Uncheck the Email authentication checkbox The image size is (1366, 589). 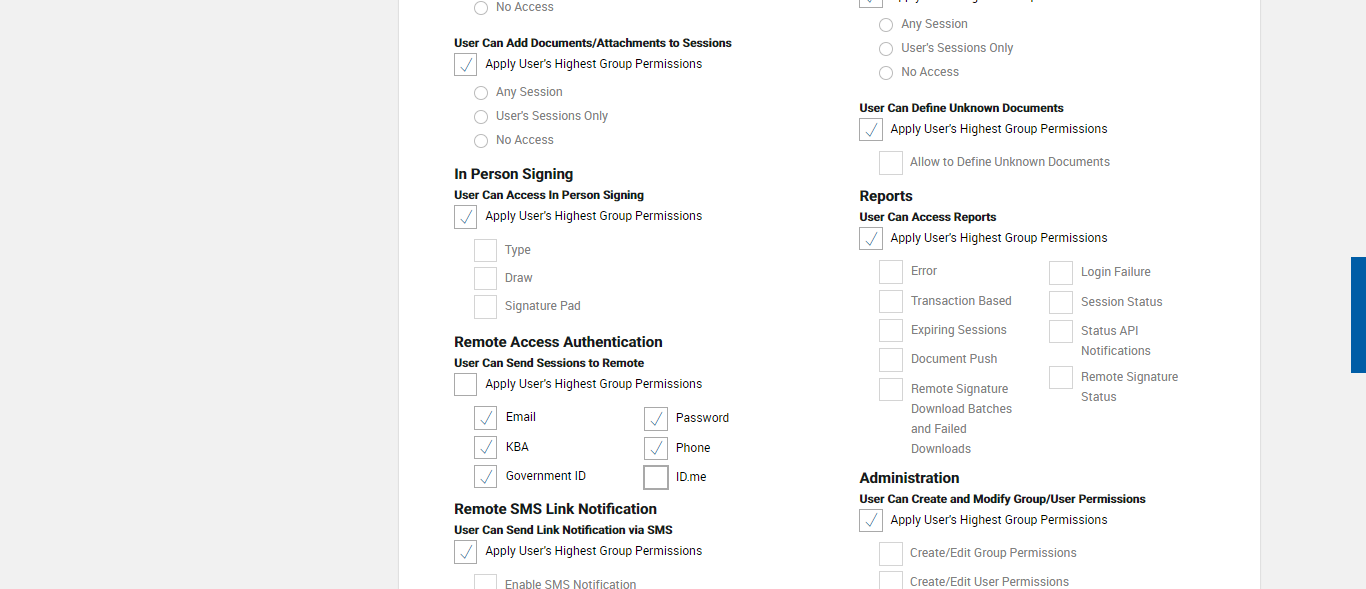485,418
